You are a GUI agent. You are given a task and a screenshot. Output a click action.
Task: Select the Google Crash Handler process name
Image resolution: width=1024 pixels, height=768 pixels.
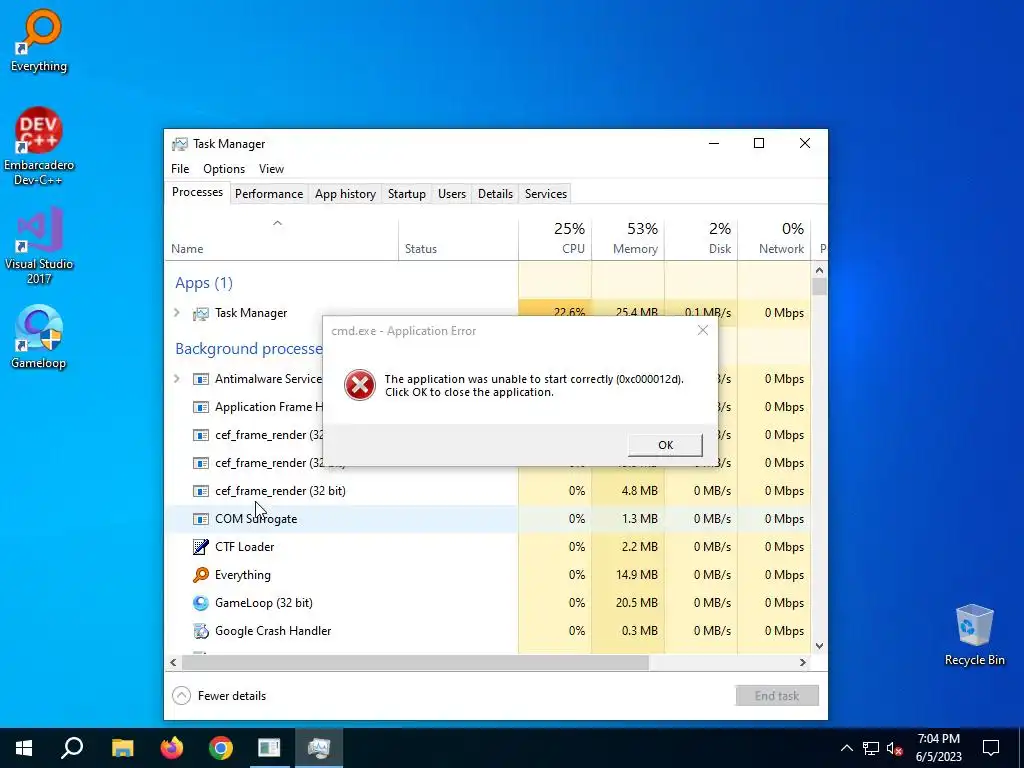(x=273, y=631)
